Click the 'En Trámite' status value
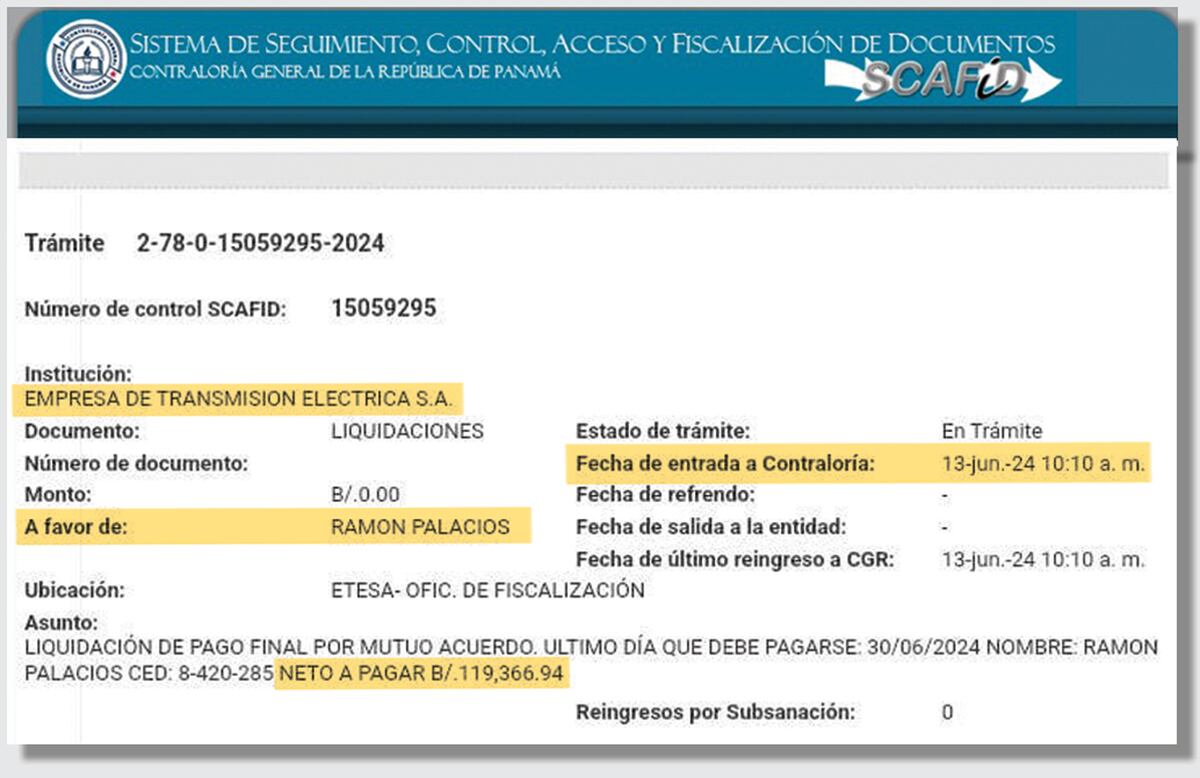Viewport: 1200px width, 778px height. (992, 432)
